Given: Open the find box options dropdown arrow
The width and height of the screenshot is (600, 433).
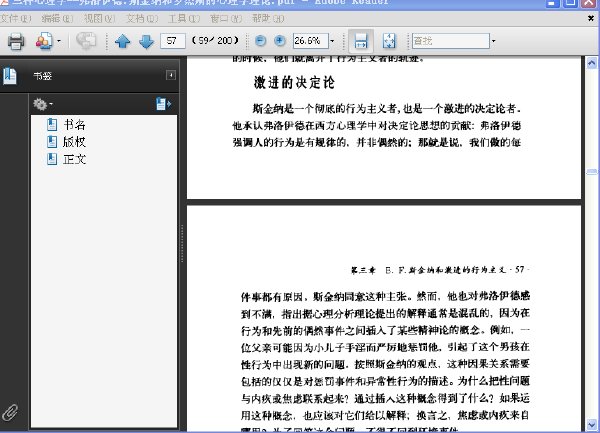Looking at the screenshot, I should pos(493,41).
